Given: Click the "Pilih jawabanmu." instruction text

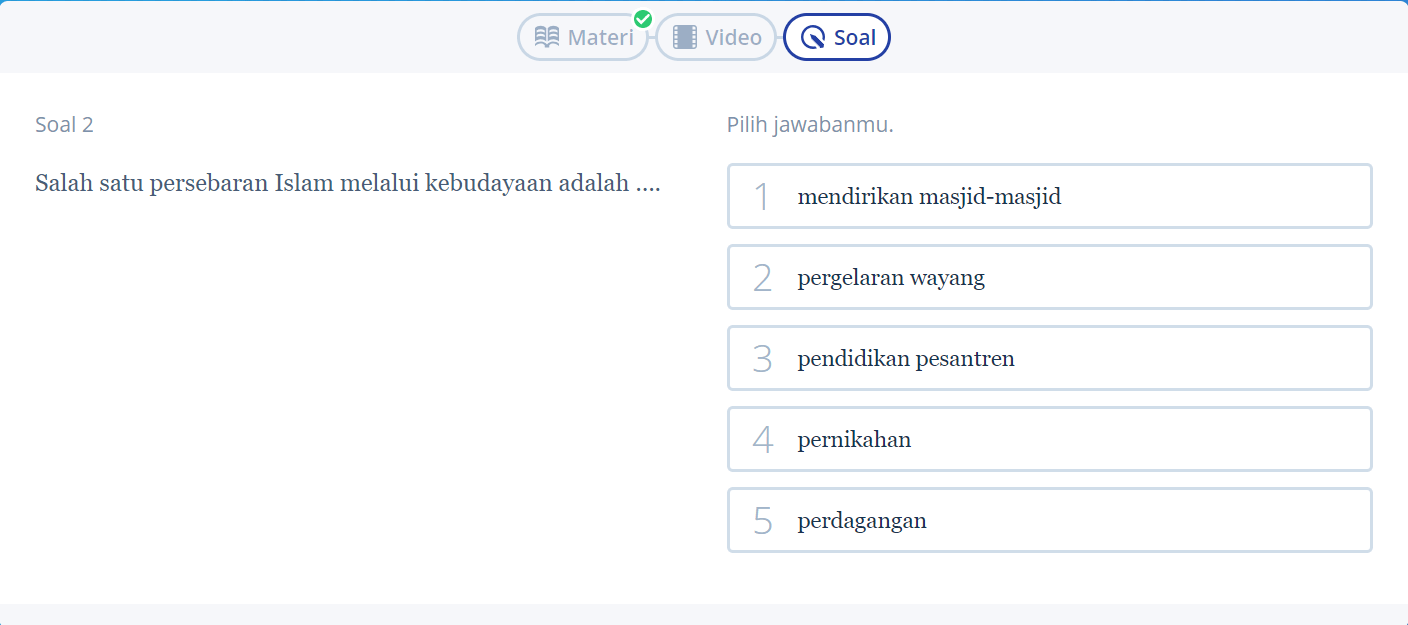Looking at the screenshot, I should [810, 125].
